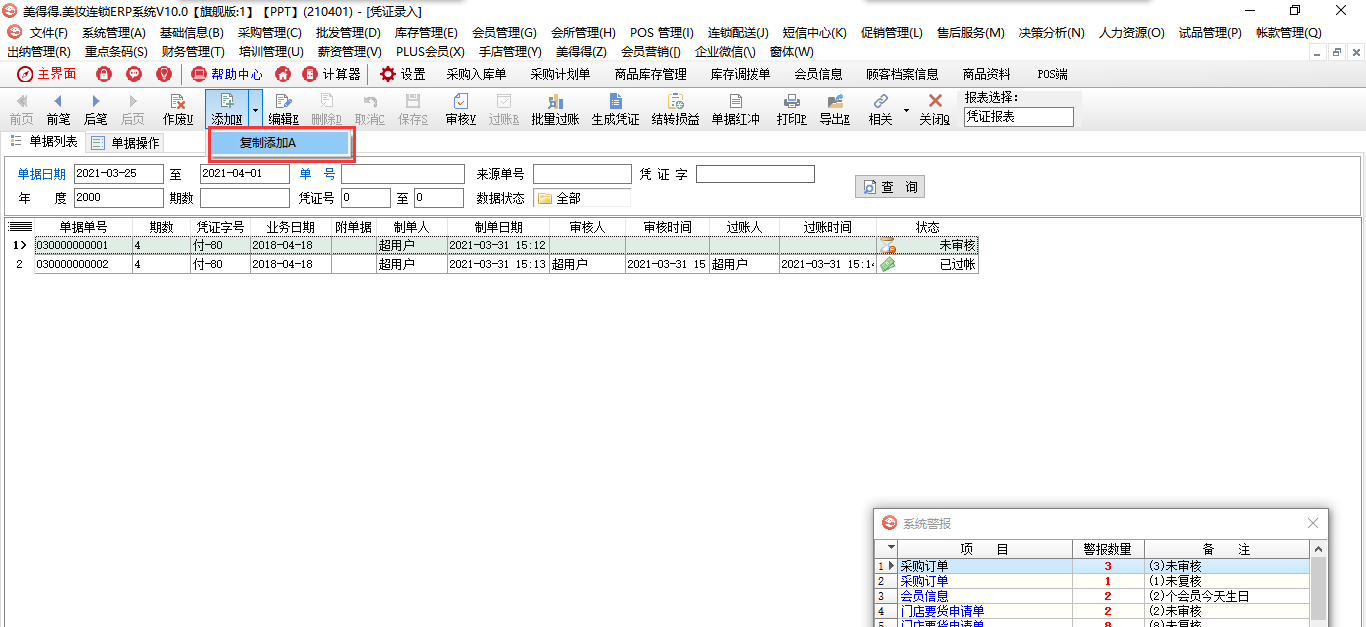Click the 单号 input field
The width and height of the screenshot is (1366, 627).
[x=403, y=174]
